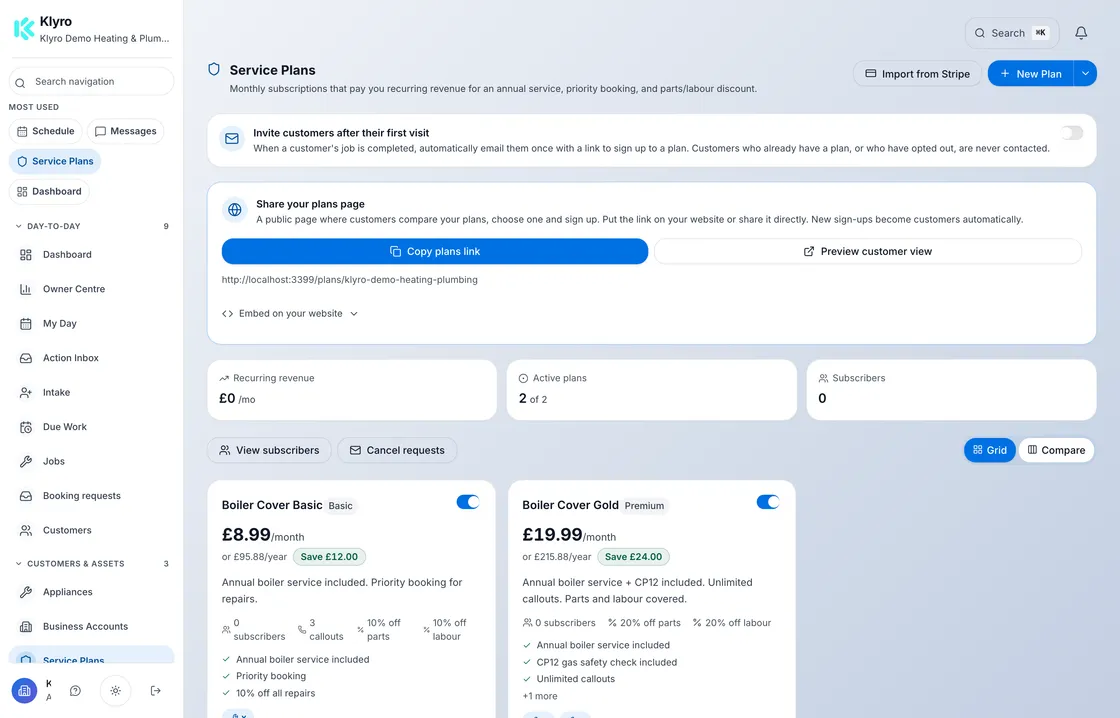Disable the Boiler Cover Basic plan

468,502
